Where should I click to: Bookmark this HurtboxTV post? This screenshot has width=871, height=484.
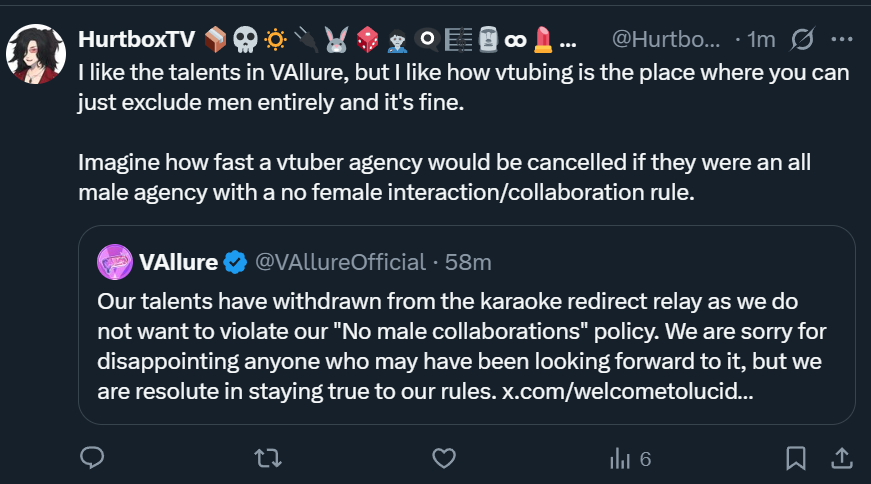pos(796,458)
